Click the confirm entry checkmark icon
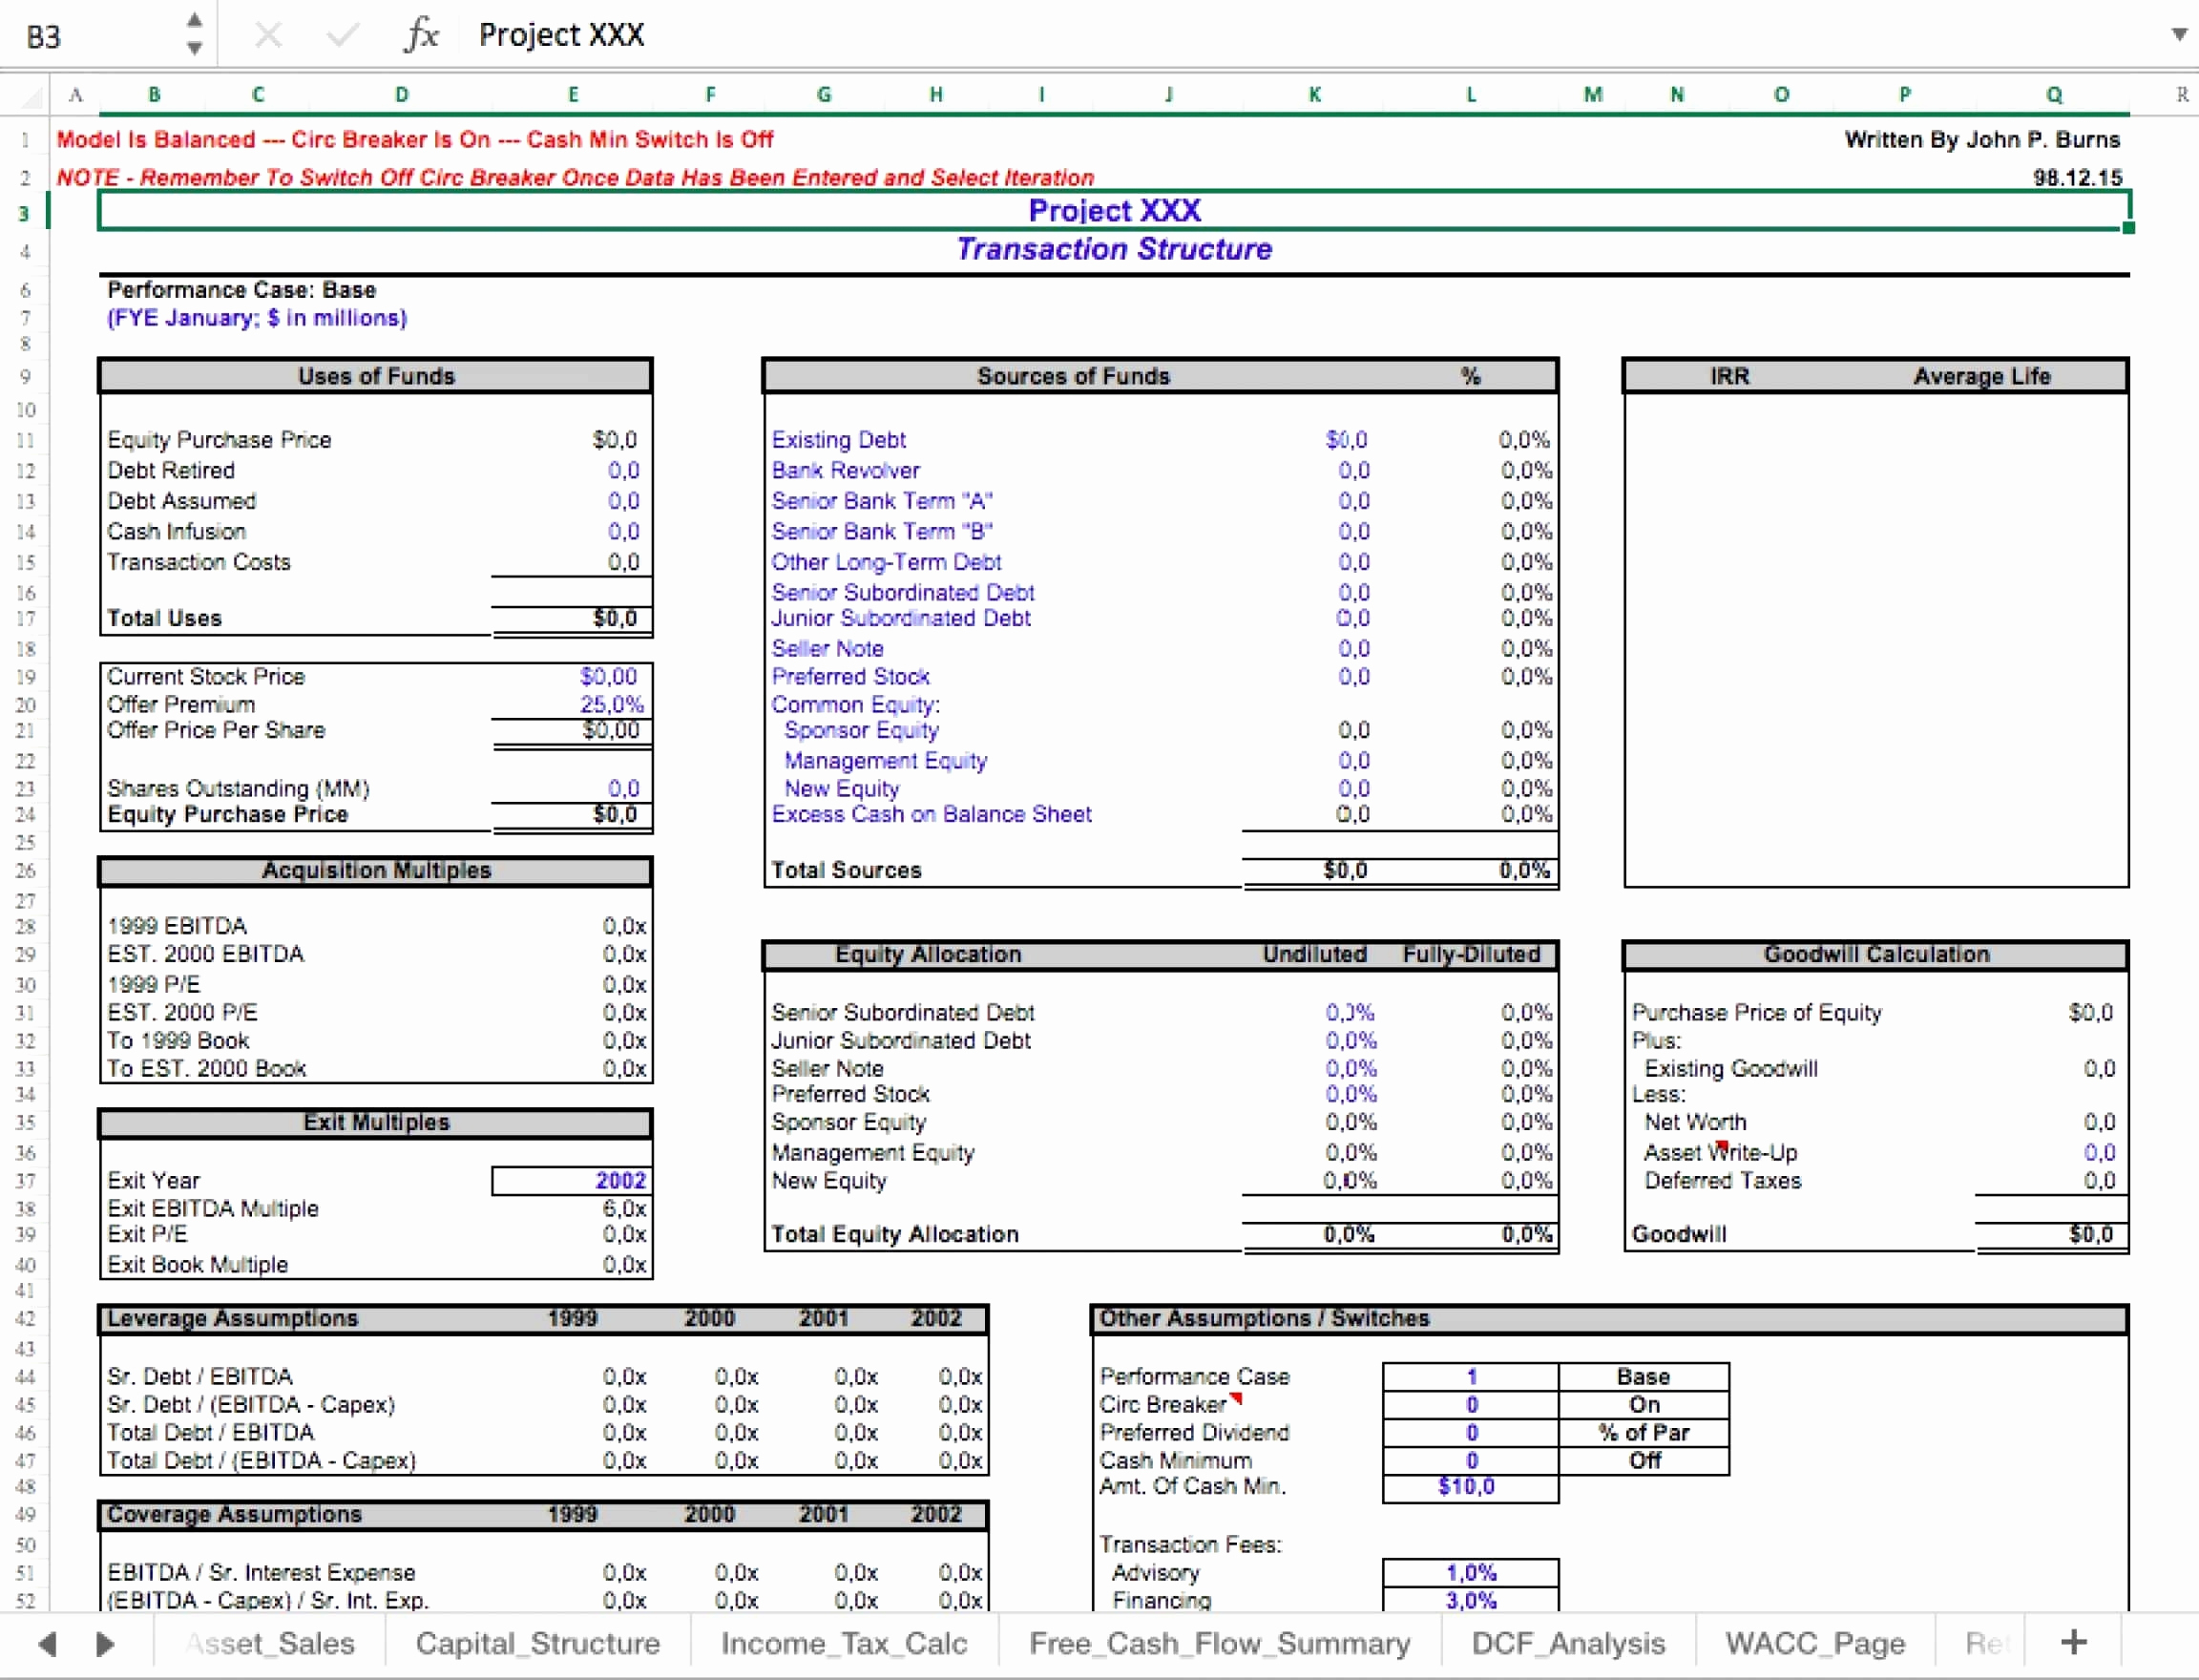Screen dimensions: 2199x1680 342,35
